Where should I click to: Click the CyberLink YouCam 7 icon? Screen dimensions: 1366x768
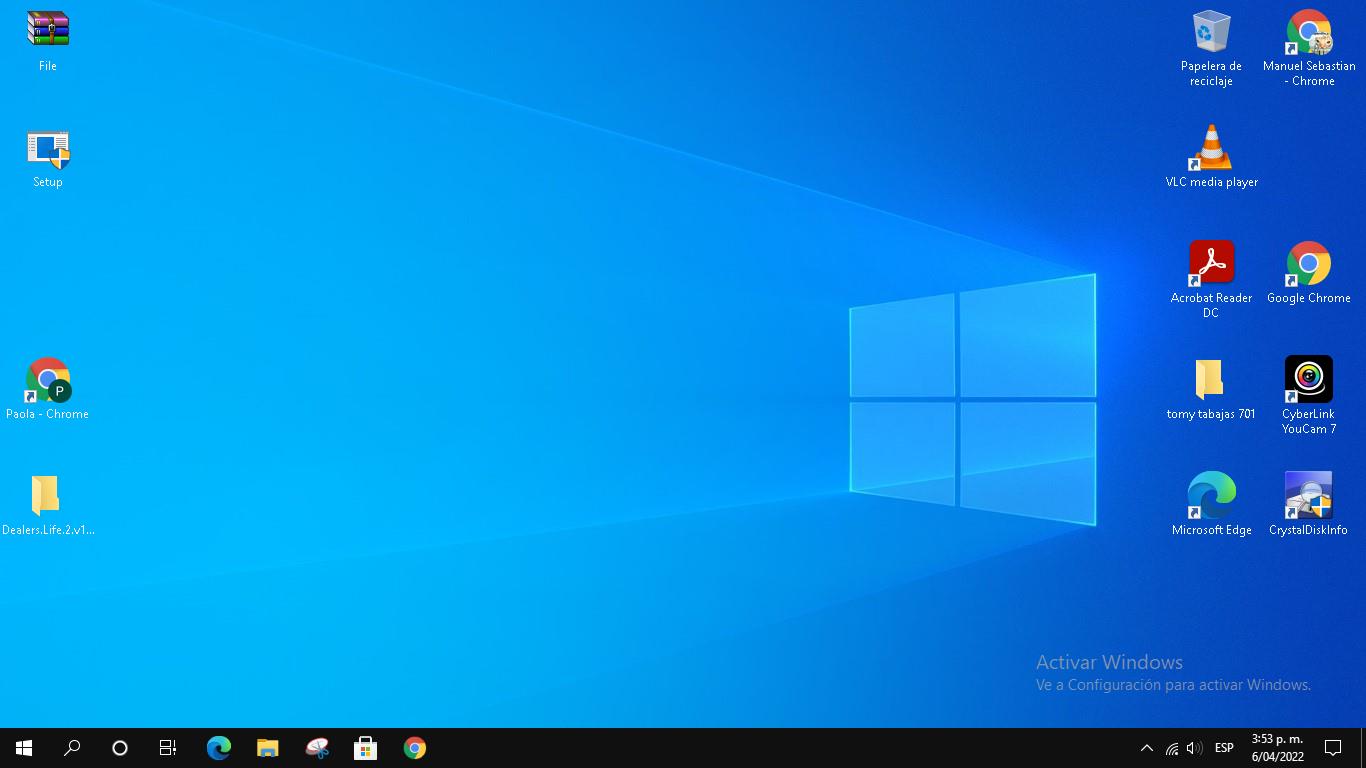pos(1308,381)
